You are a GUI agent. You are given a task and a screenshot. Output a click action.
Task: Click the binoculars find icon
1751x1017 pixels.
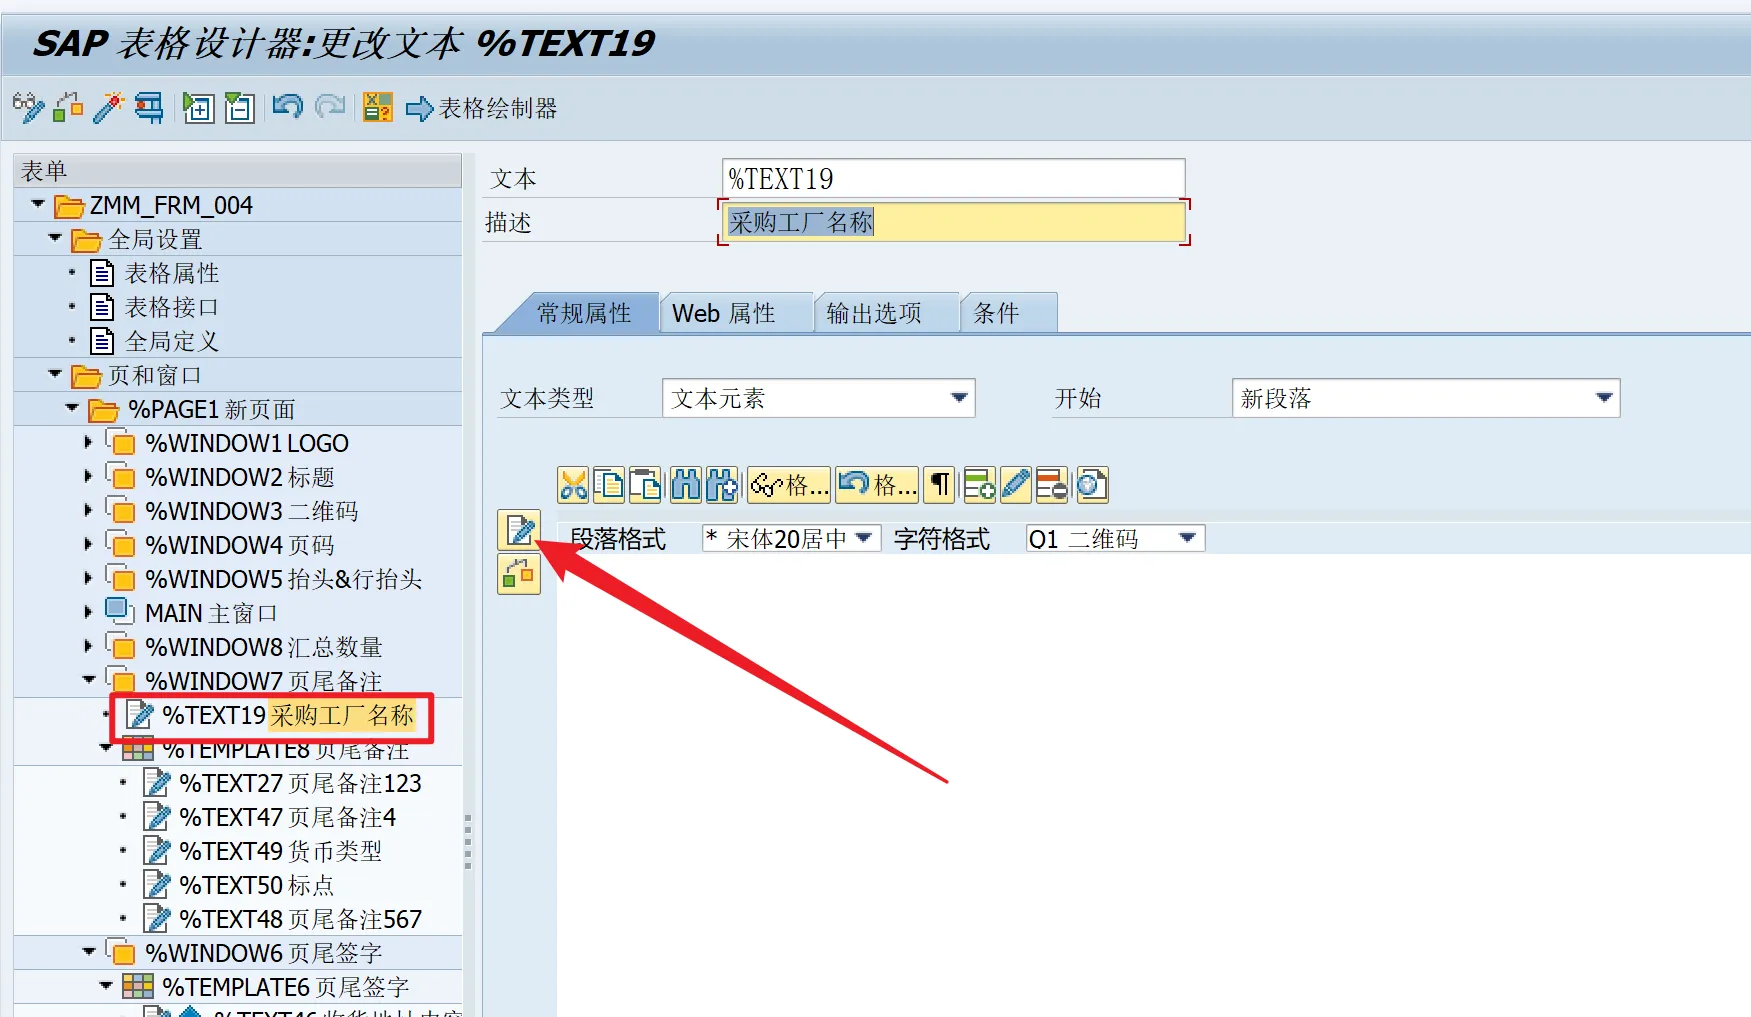click(x=686, y=485)
